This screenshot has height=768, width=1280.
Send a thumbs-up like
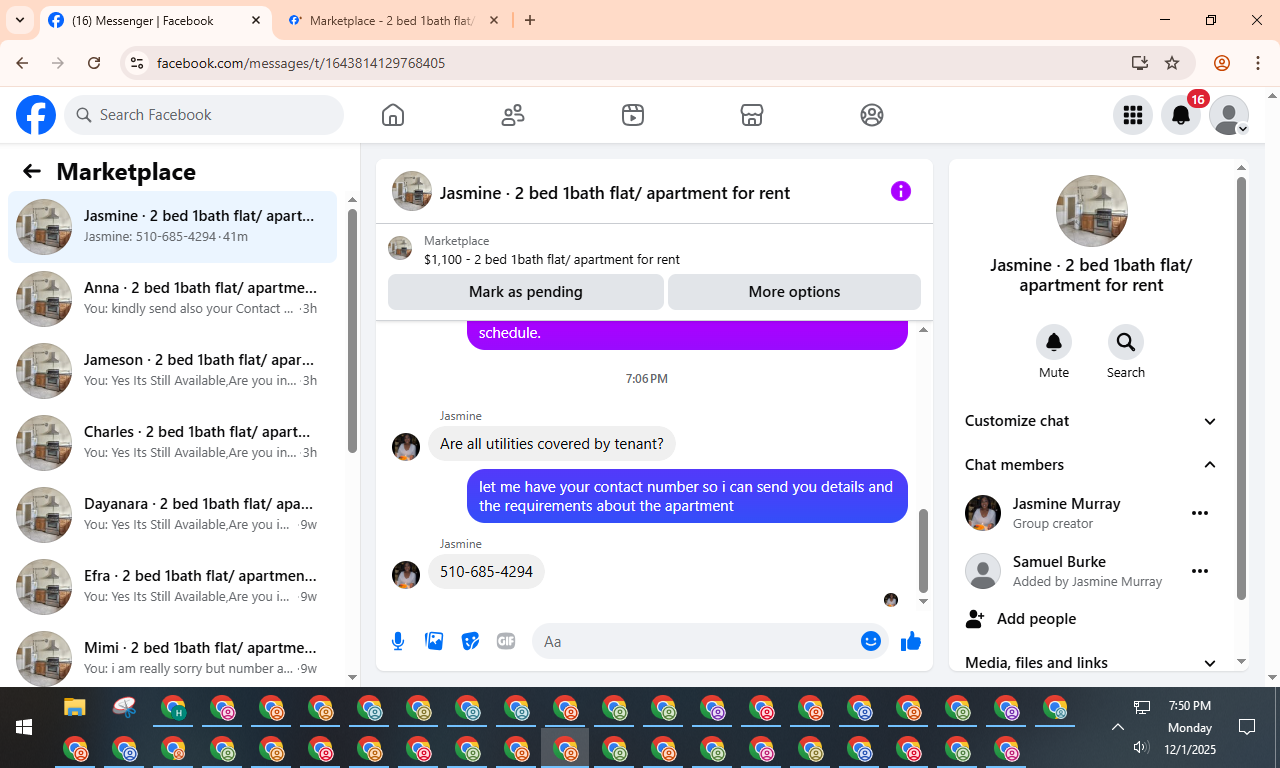(910, 641)
